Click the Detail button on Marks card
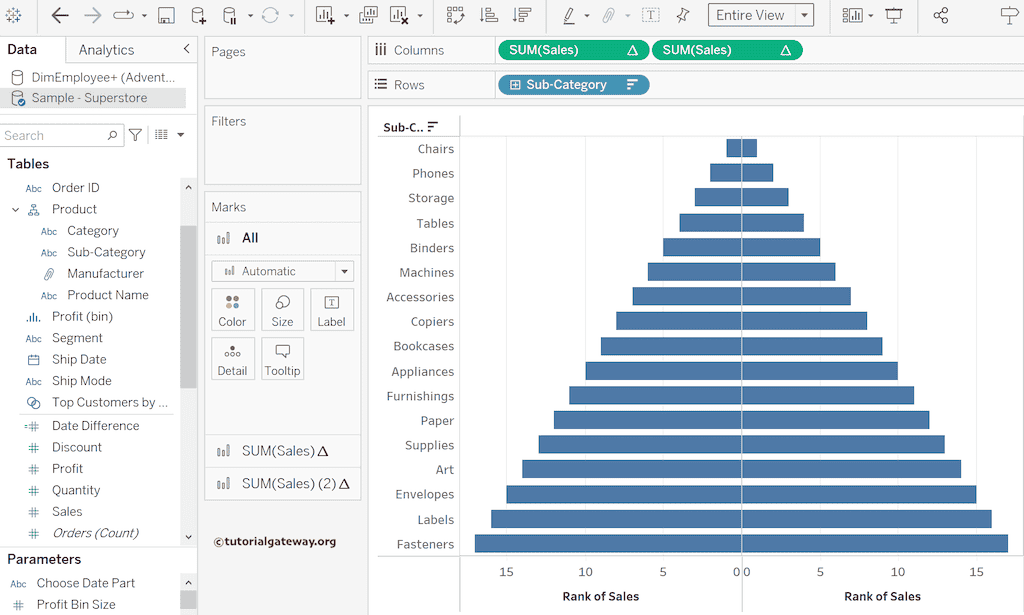 (232, 358)
